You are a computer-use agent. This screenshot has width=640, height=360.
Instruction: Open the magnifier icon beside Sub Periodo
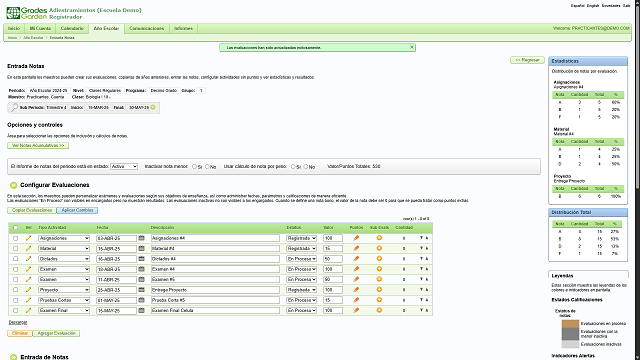pyautogui.click(x=14, y=107)
